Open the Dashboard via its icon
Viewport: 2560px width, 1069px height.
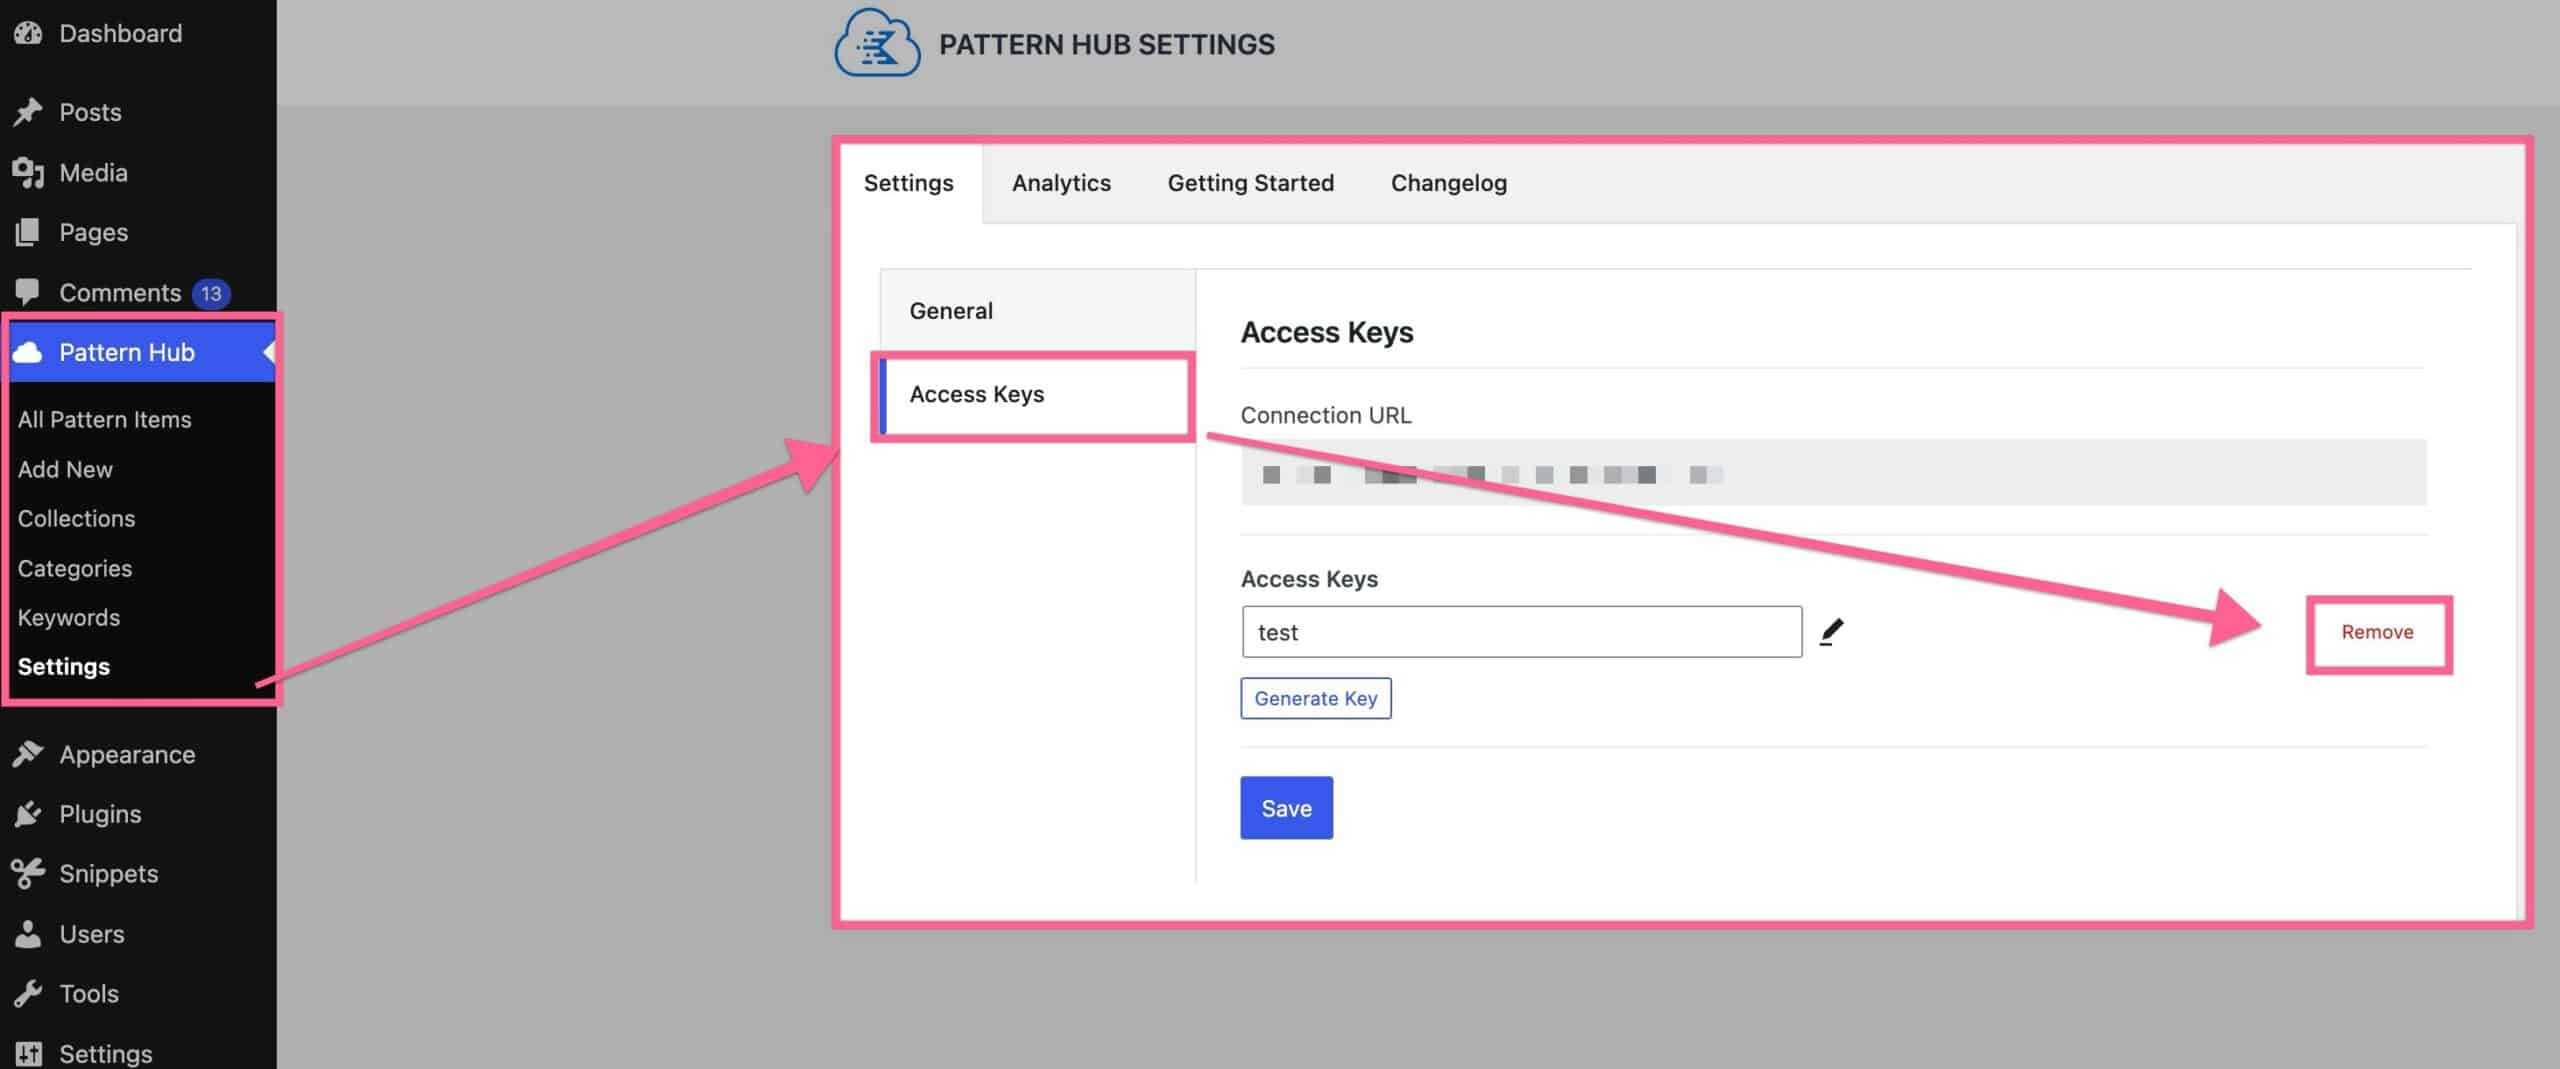tap(29, 33)
